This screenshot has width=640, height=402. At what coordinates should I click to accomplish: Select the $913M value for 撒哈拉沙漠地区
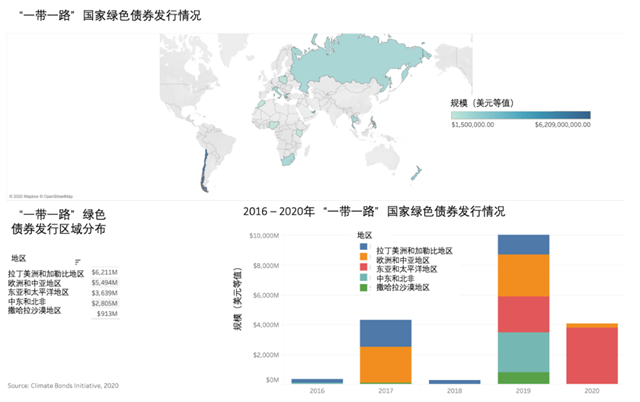106,313
